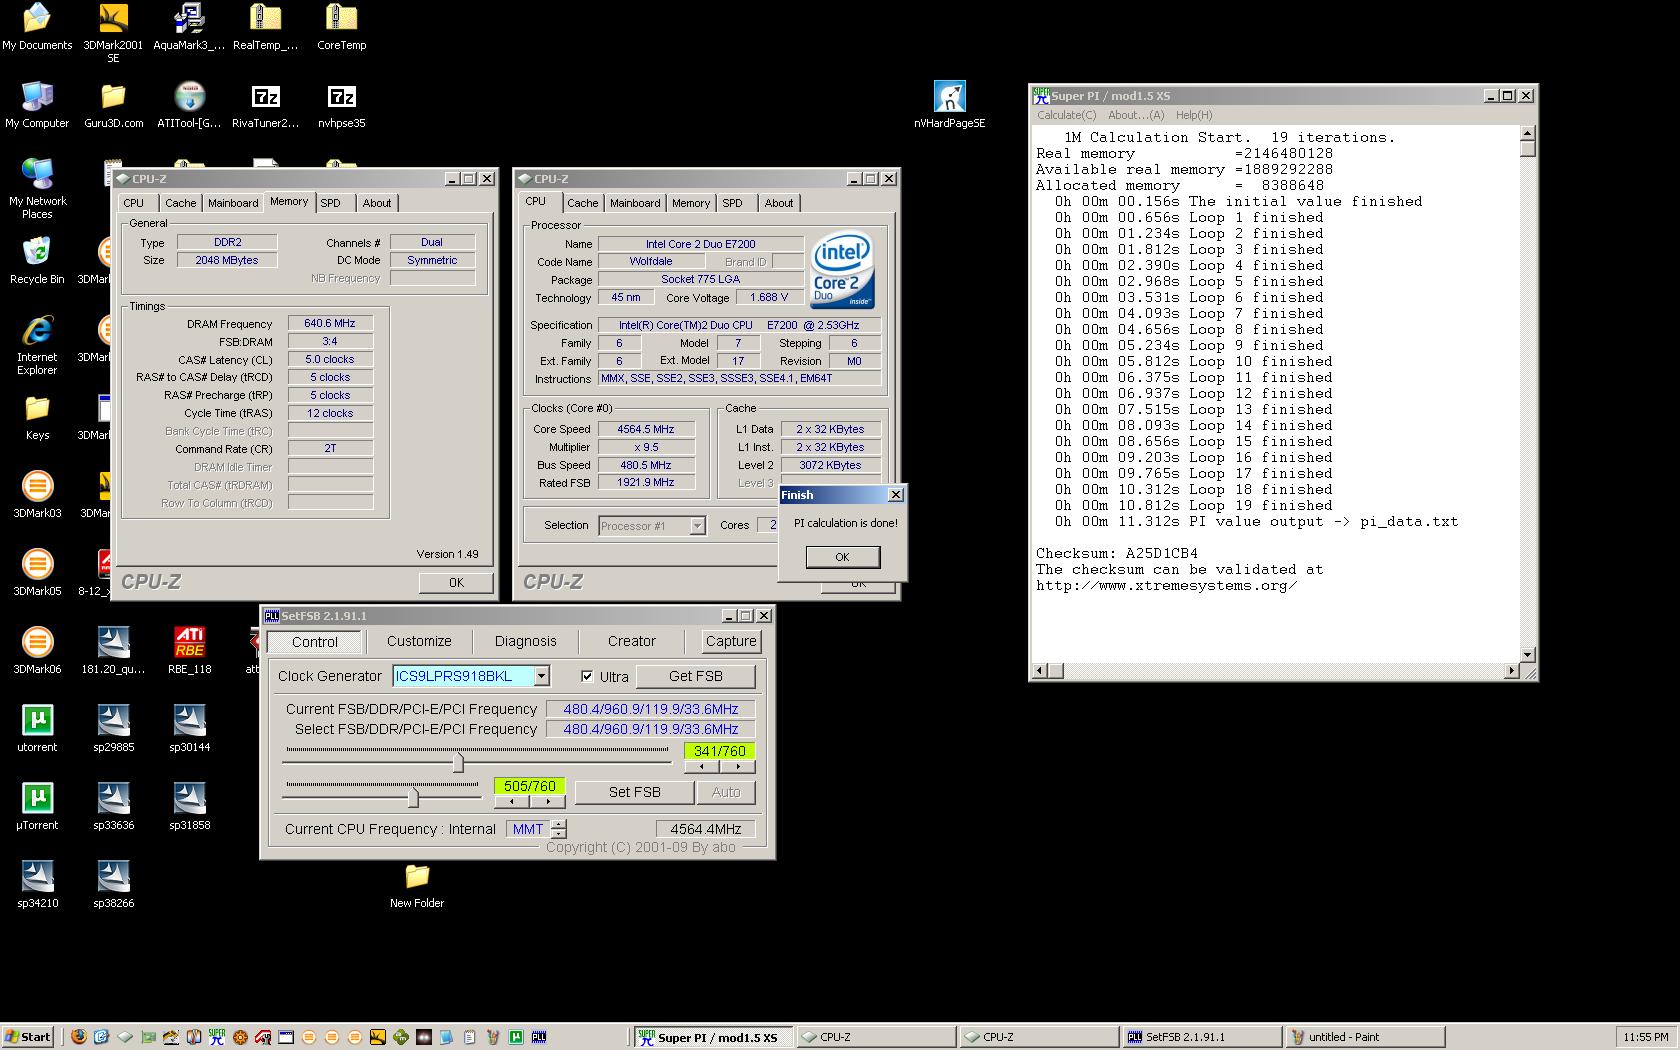The width and height of the screenshot is (1680, 1050).
Task: Toggle the Ultra checkbox in SetFSB
Action: (587, 676)
